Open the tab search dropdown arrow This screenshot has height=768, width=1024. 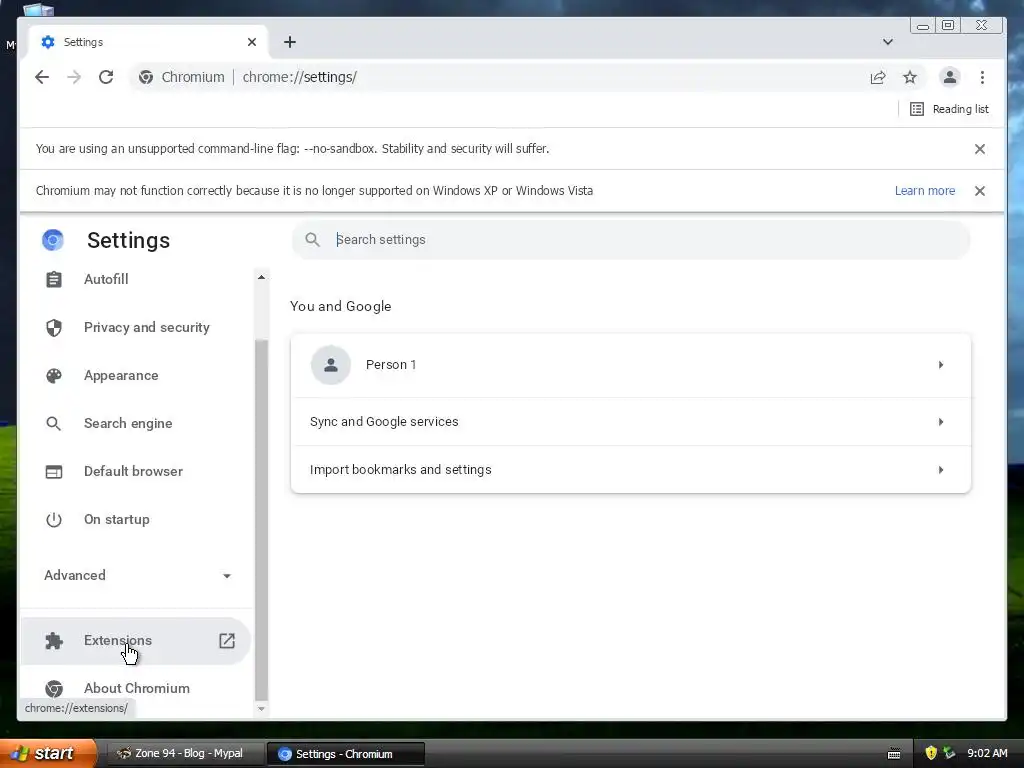(x=888, y=42)
